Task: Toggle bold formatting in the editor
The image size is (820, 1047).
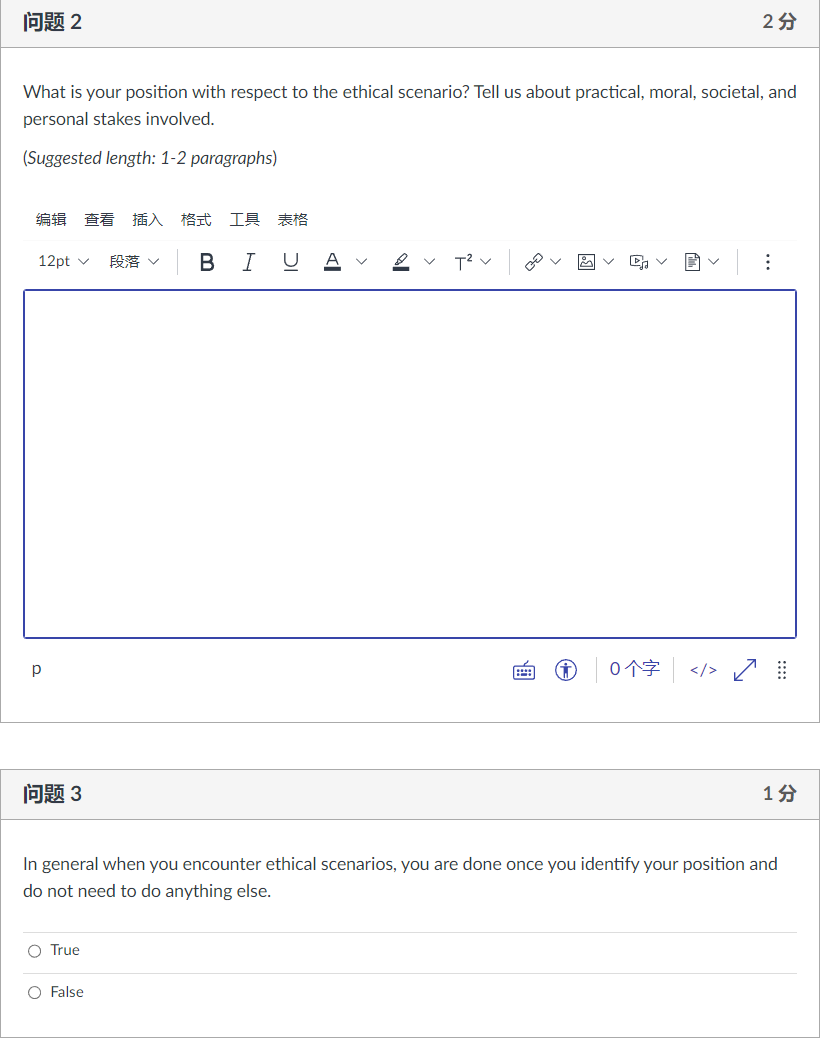Action: (207, 262)
